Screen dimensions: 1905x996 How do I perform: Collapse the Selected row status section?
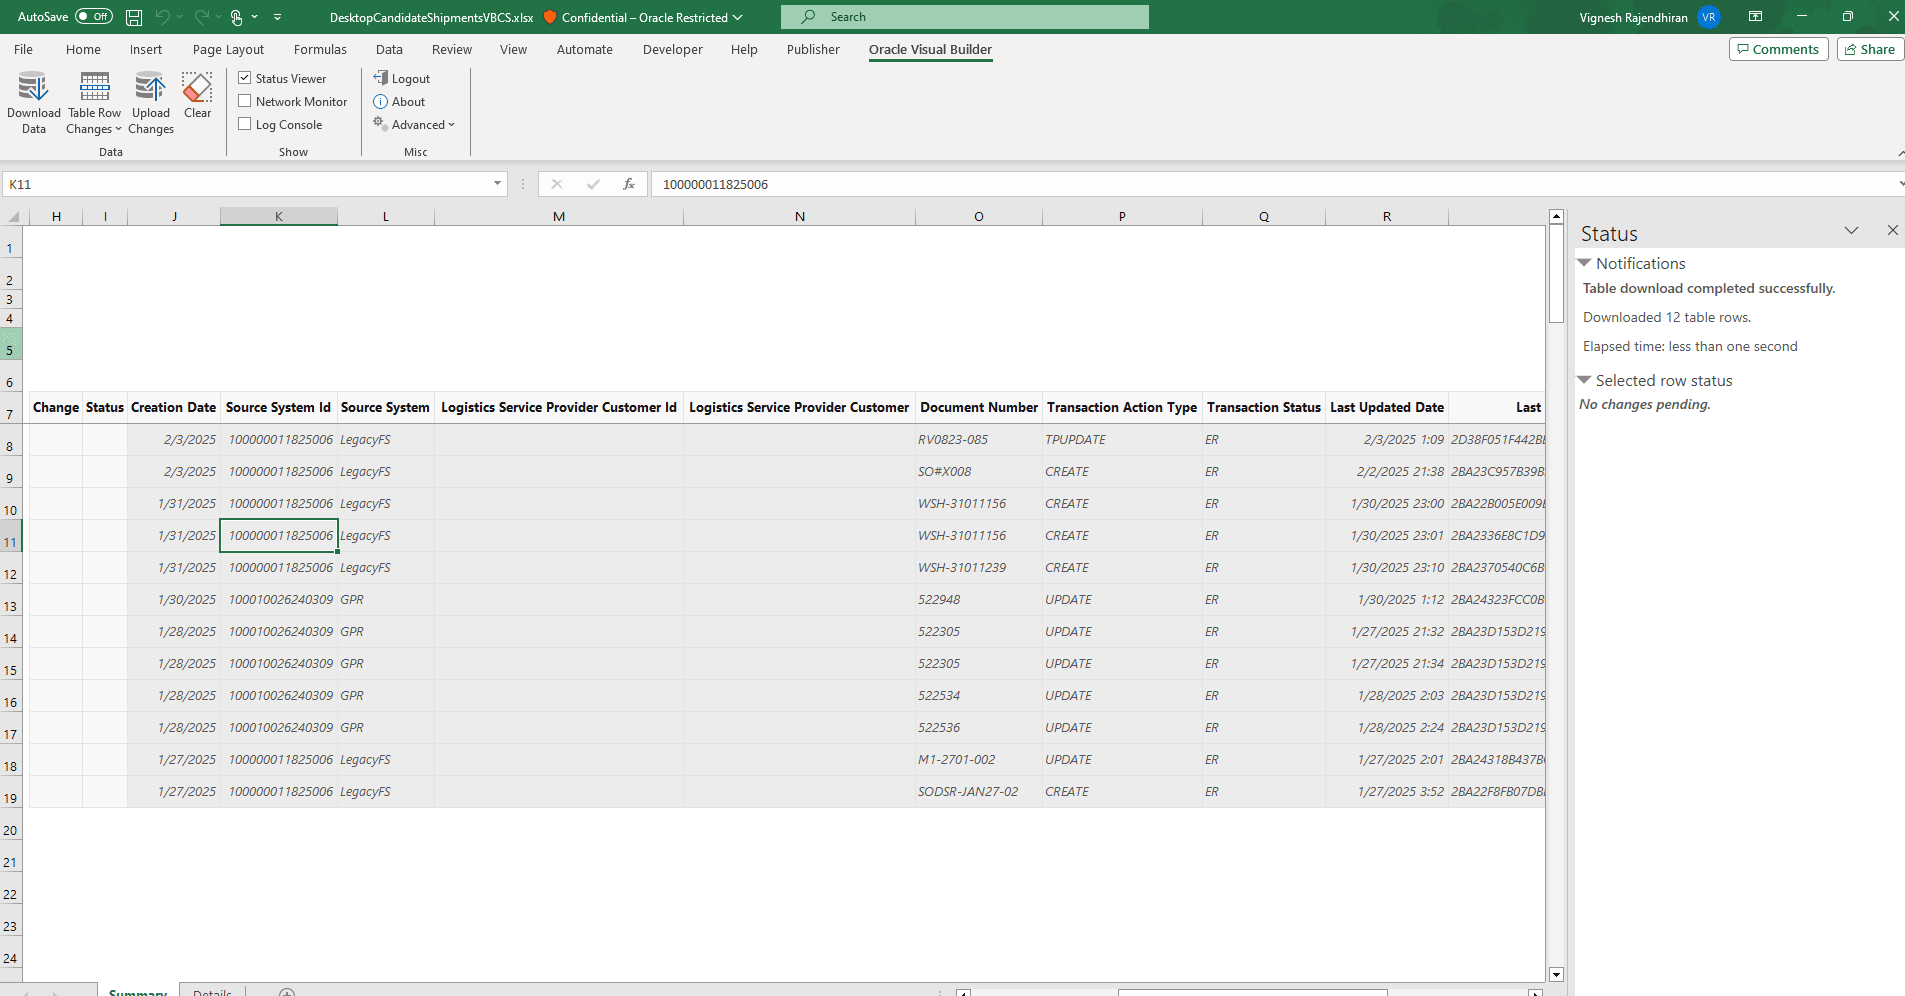[x=1585, y=380]
